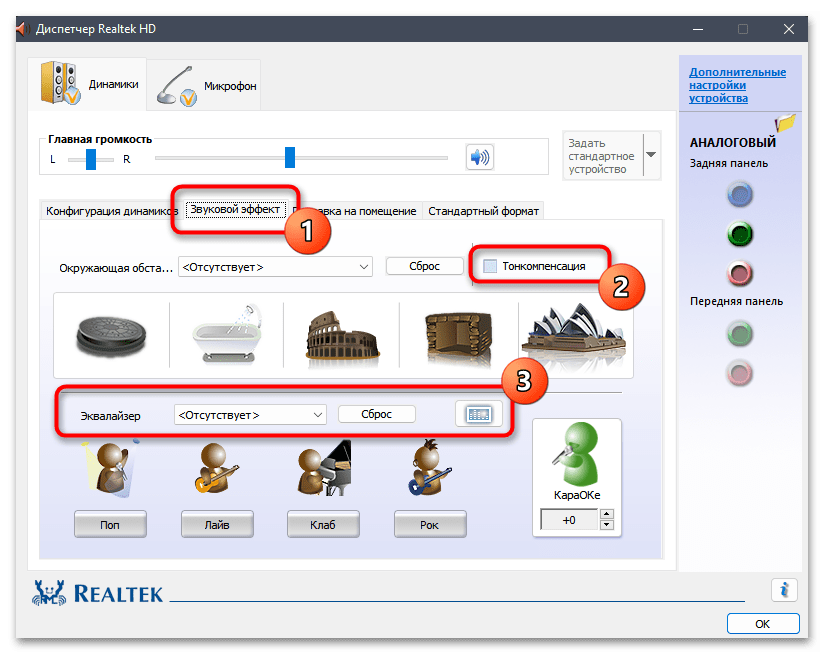The image size is (824, 654).
Task: Open Дополнительные настройки устройства link
Action: click(737, 85)
